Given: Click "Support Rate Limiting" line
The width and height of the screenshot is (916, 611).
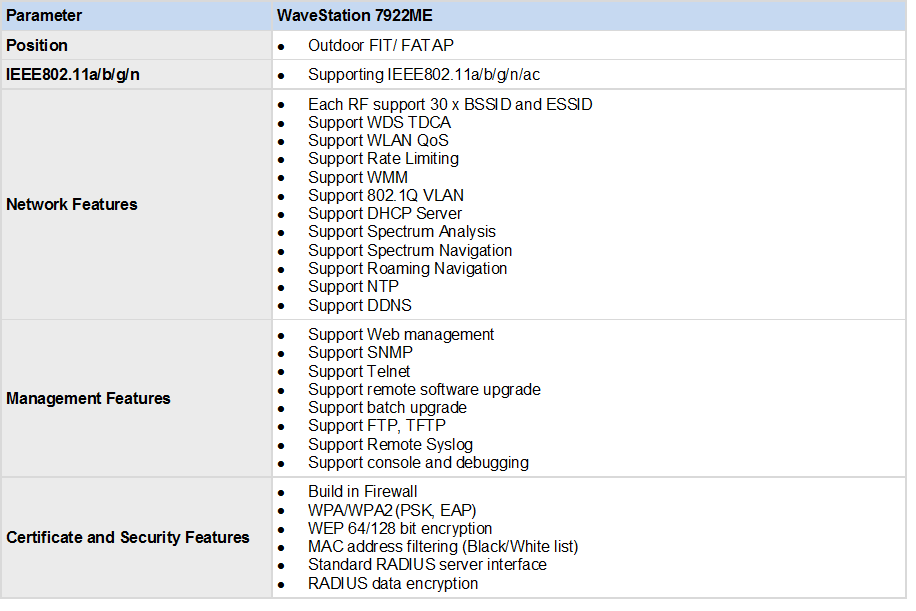Looking at the screenshot, I should coord(384,159).
